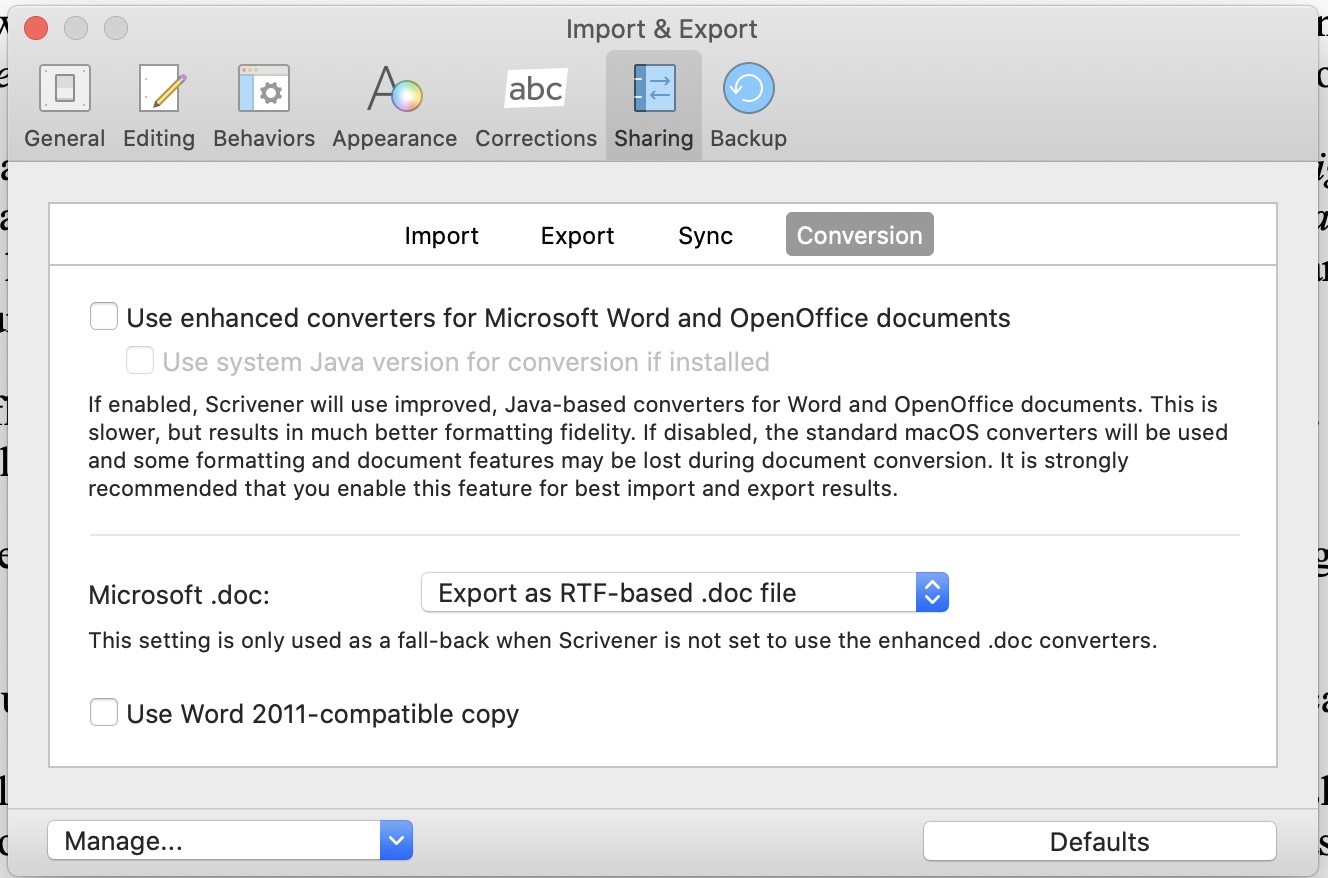Select the Conversion tab

(860, 235)
